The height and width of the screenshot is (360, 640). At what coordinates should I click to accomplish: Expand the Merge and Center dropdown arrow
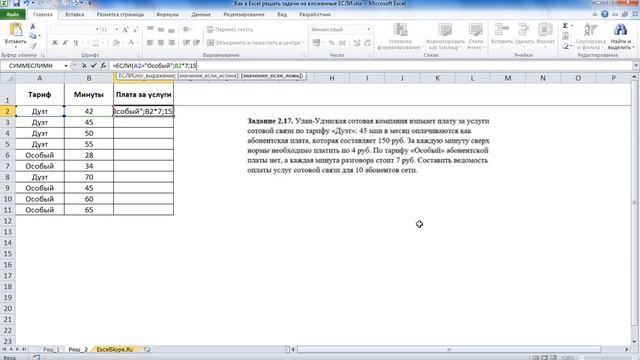click(x=304, y=42)
